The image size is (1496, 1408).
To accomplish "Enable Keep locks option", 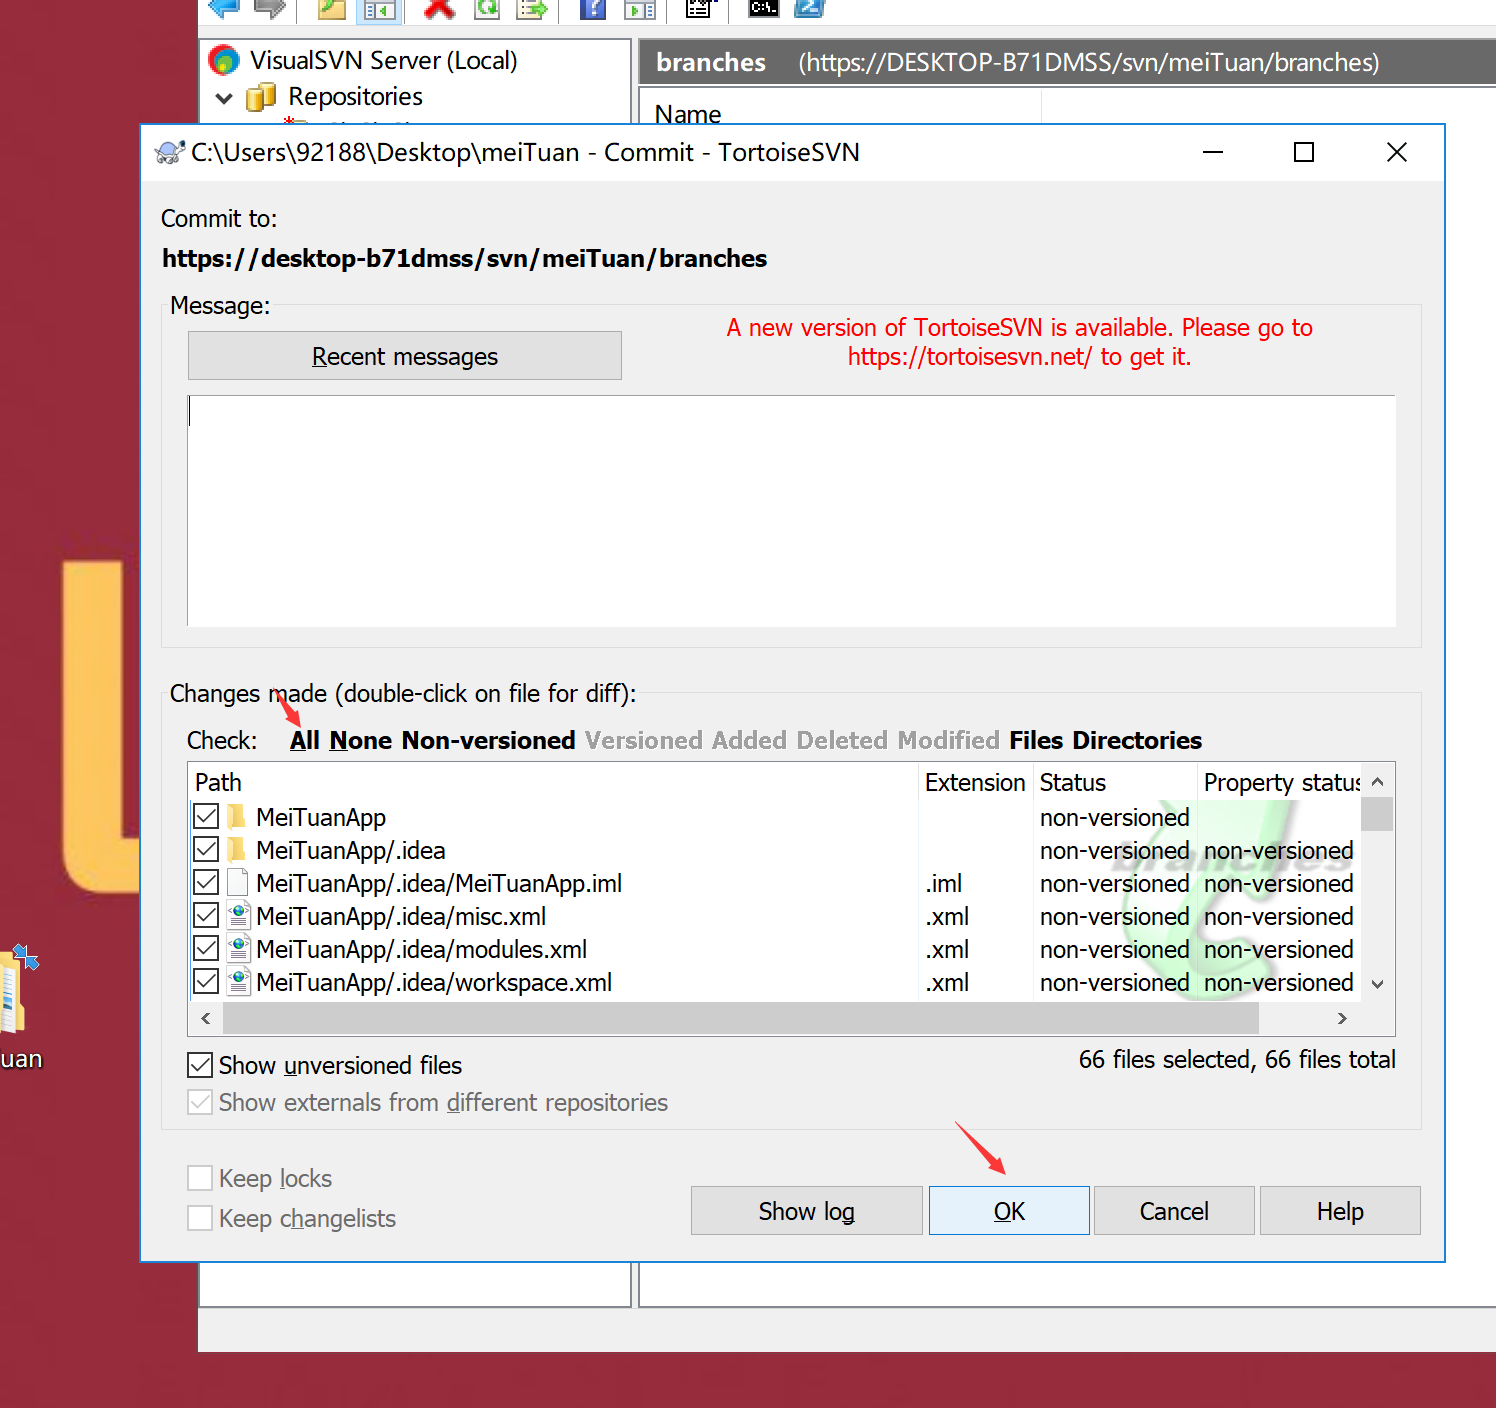I will (x=200, y=1178).
